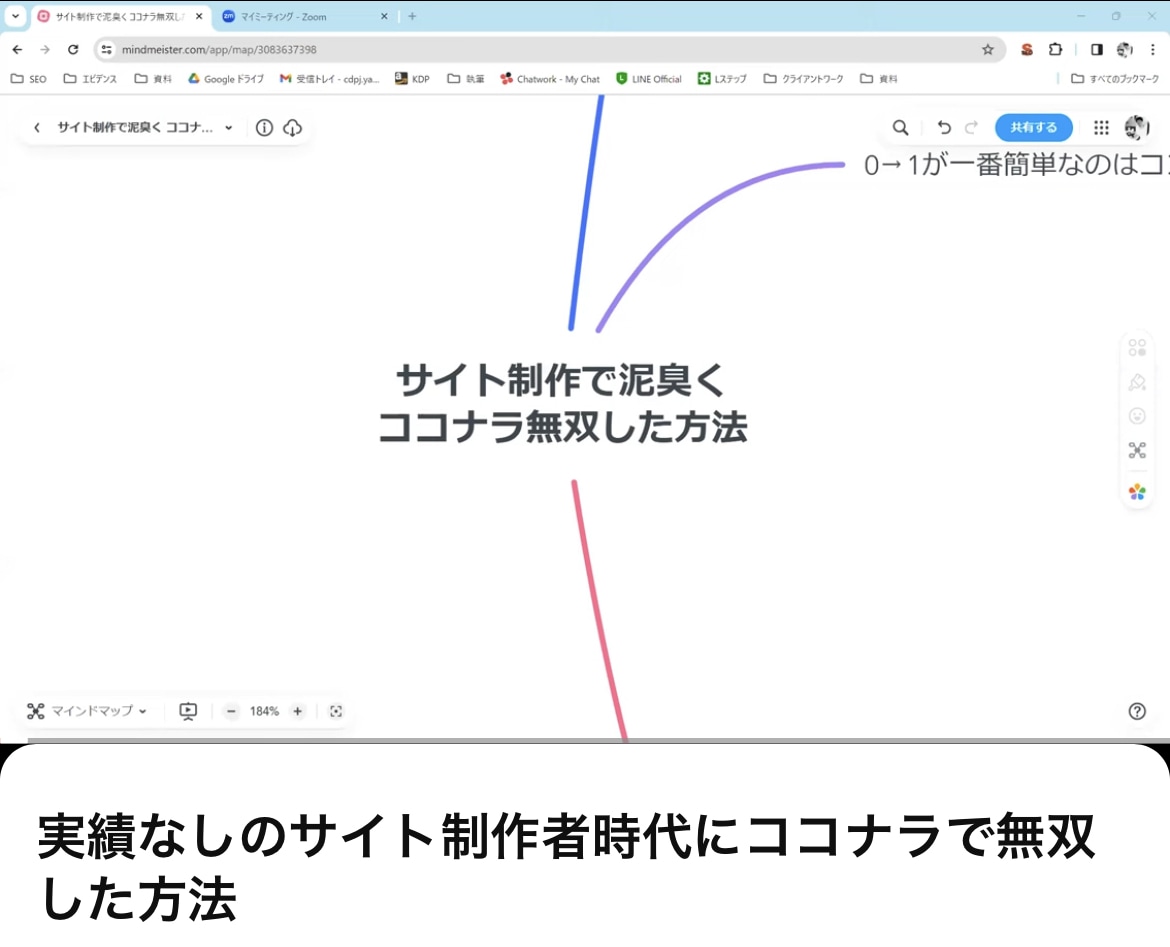Expand the map title dropdown arrow
Screen dimensions: 1170x947
[228, 128]
